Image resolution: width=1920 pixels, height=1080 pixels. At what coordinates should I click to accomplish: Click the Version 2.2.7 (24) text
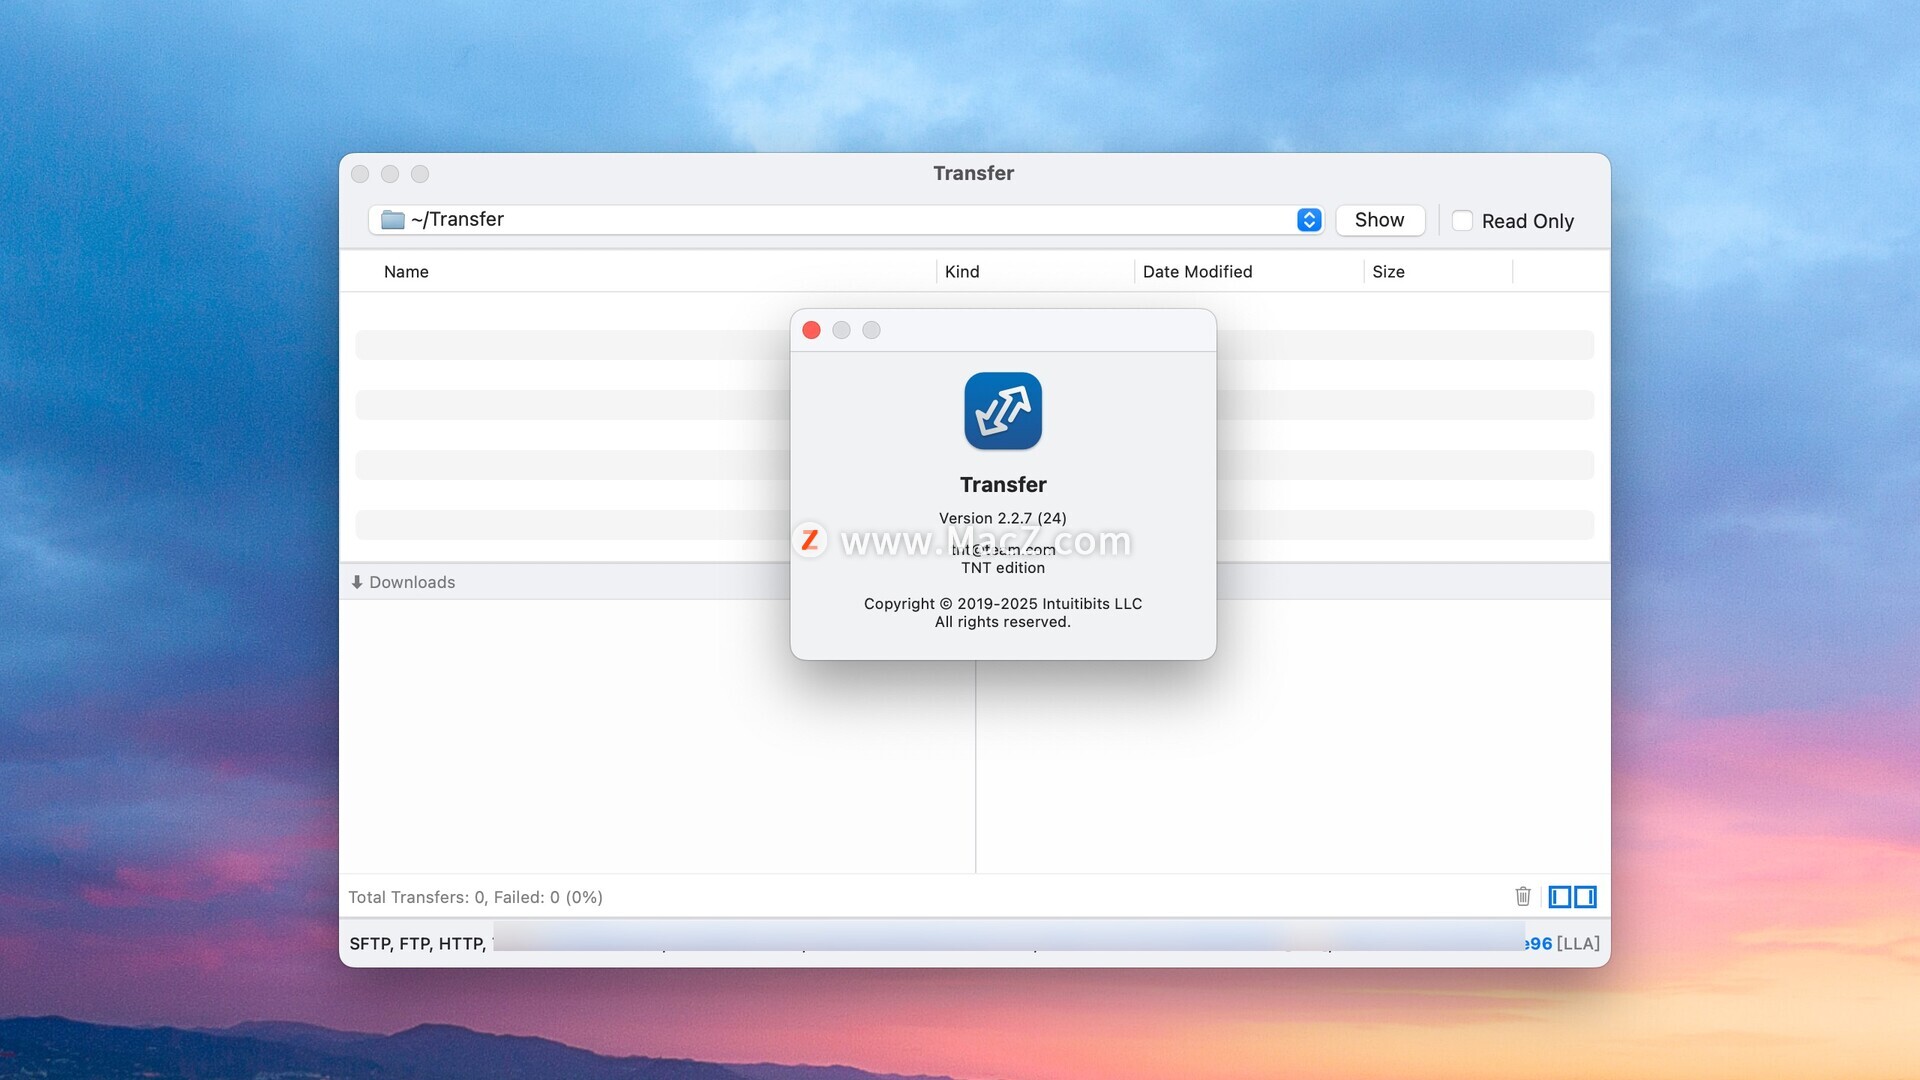coord(1003,518)
